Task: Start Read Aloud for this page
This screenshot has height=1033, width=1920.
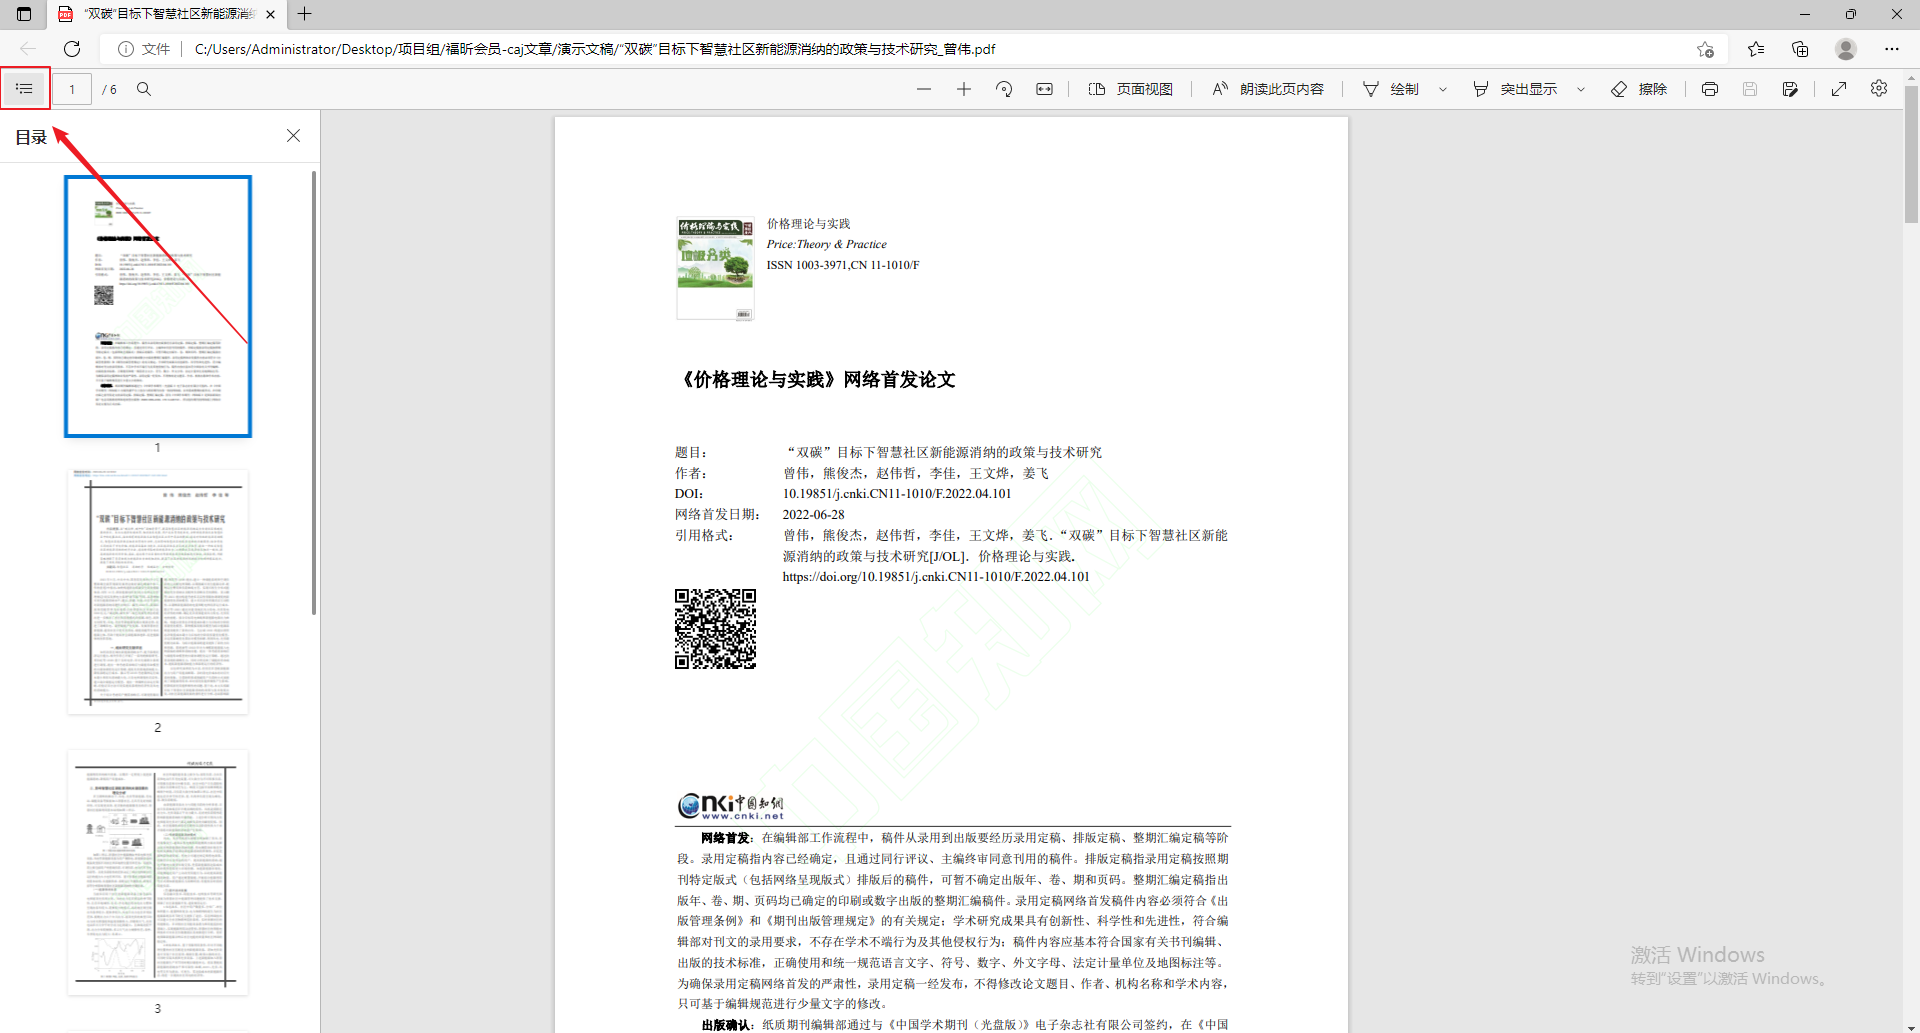Action: point(1266,88)
